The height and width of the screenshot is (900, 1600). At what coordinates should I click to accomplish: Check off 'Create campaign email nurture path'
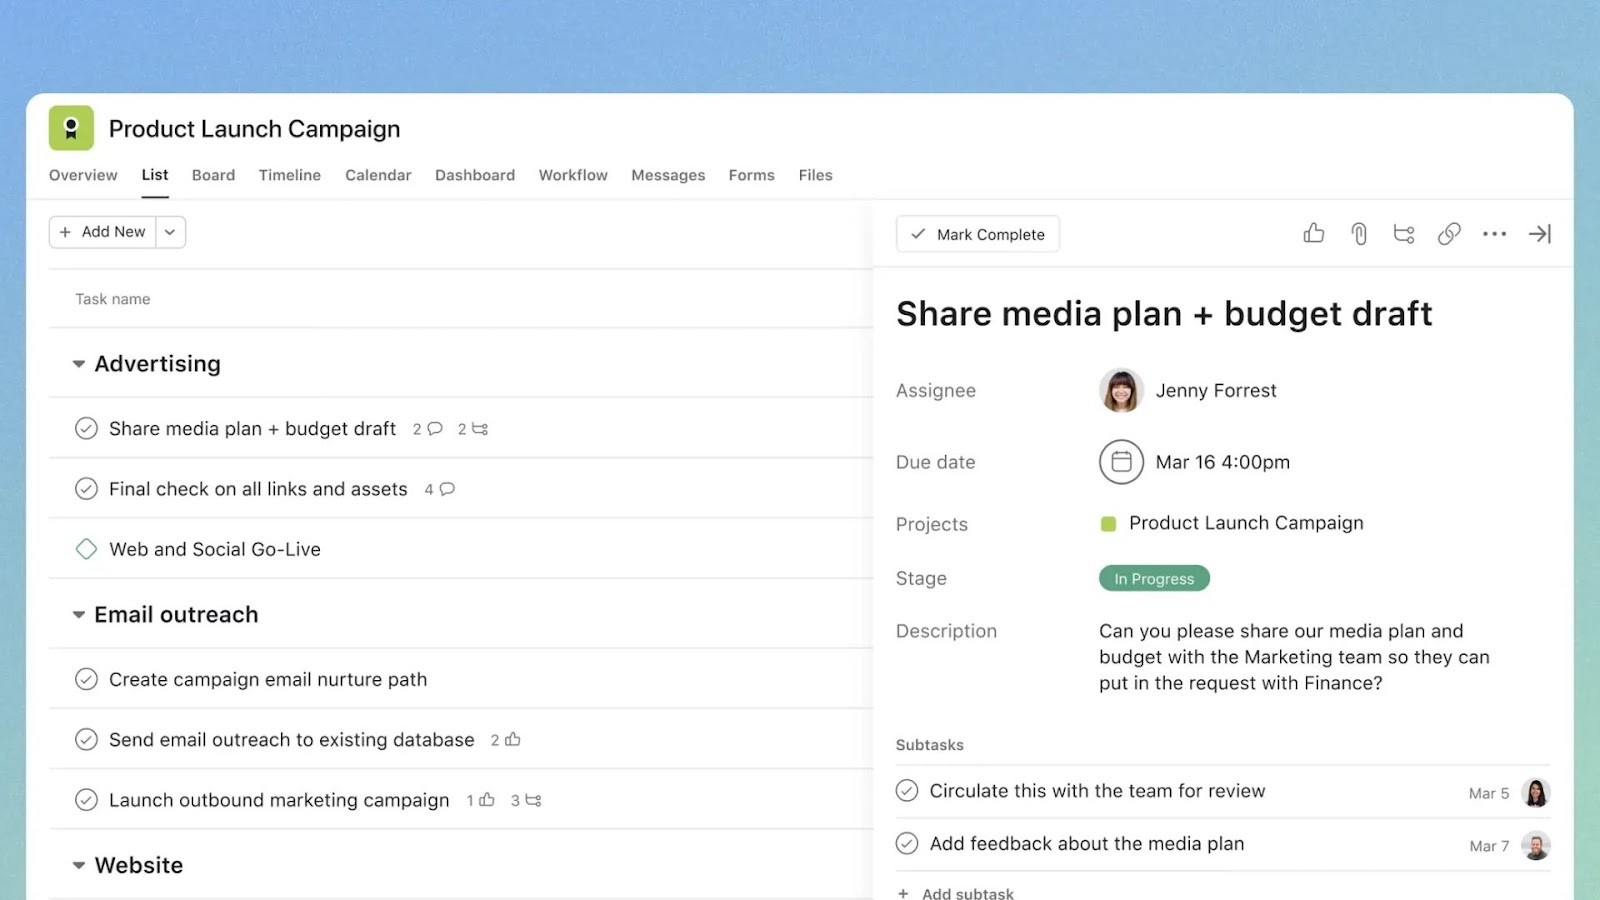pos(86,679)
